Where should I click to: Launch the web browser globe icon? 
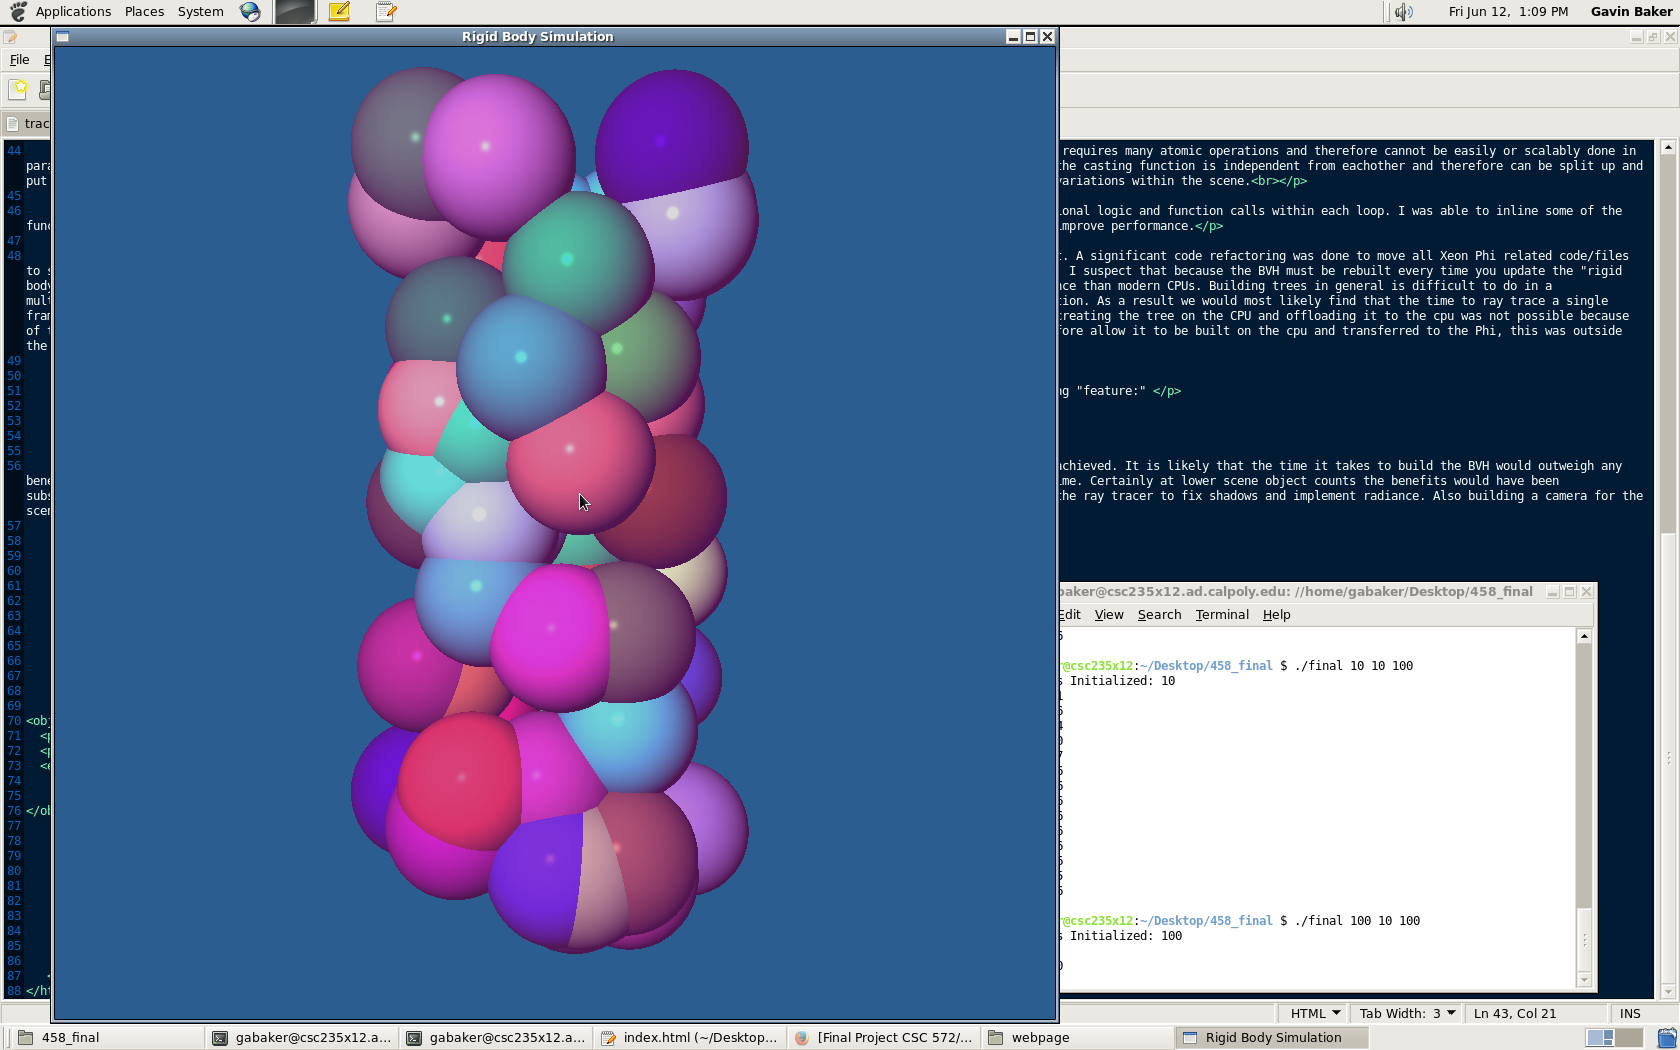click(250, 12)
